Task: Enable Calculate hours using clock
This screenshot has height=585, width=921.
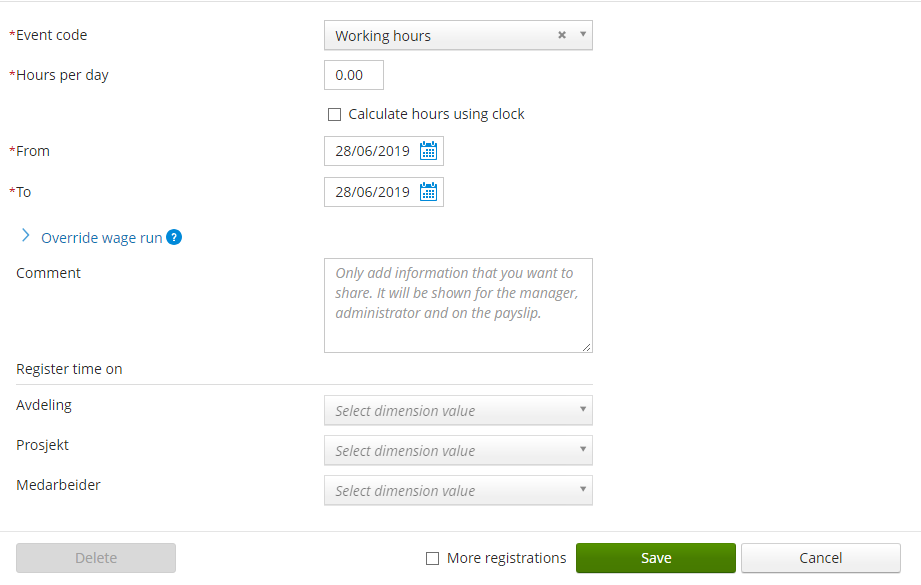Action: 335,115
